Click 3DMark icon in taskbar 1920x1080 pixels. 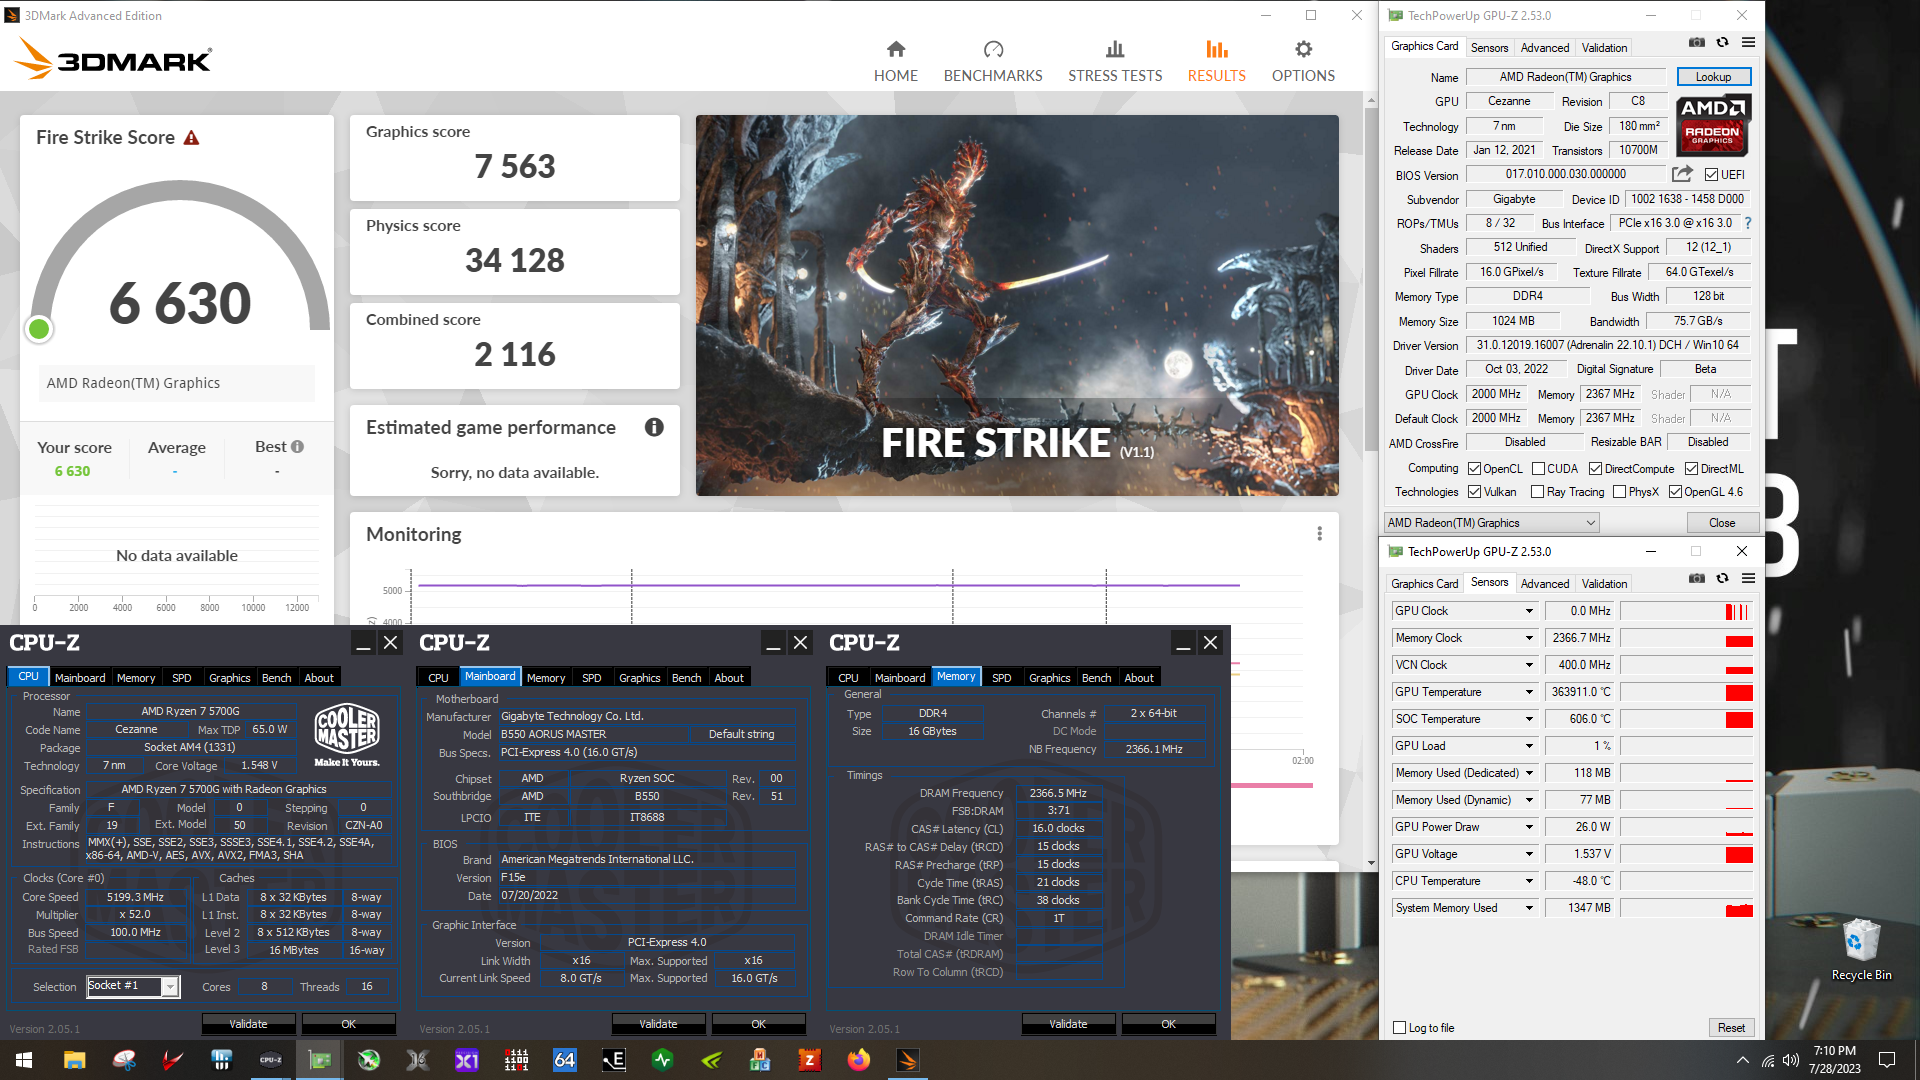(908, 1060)
